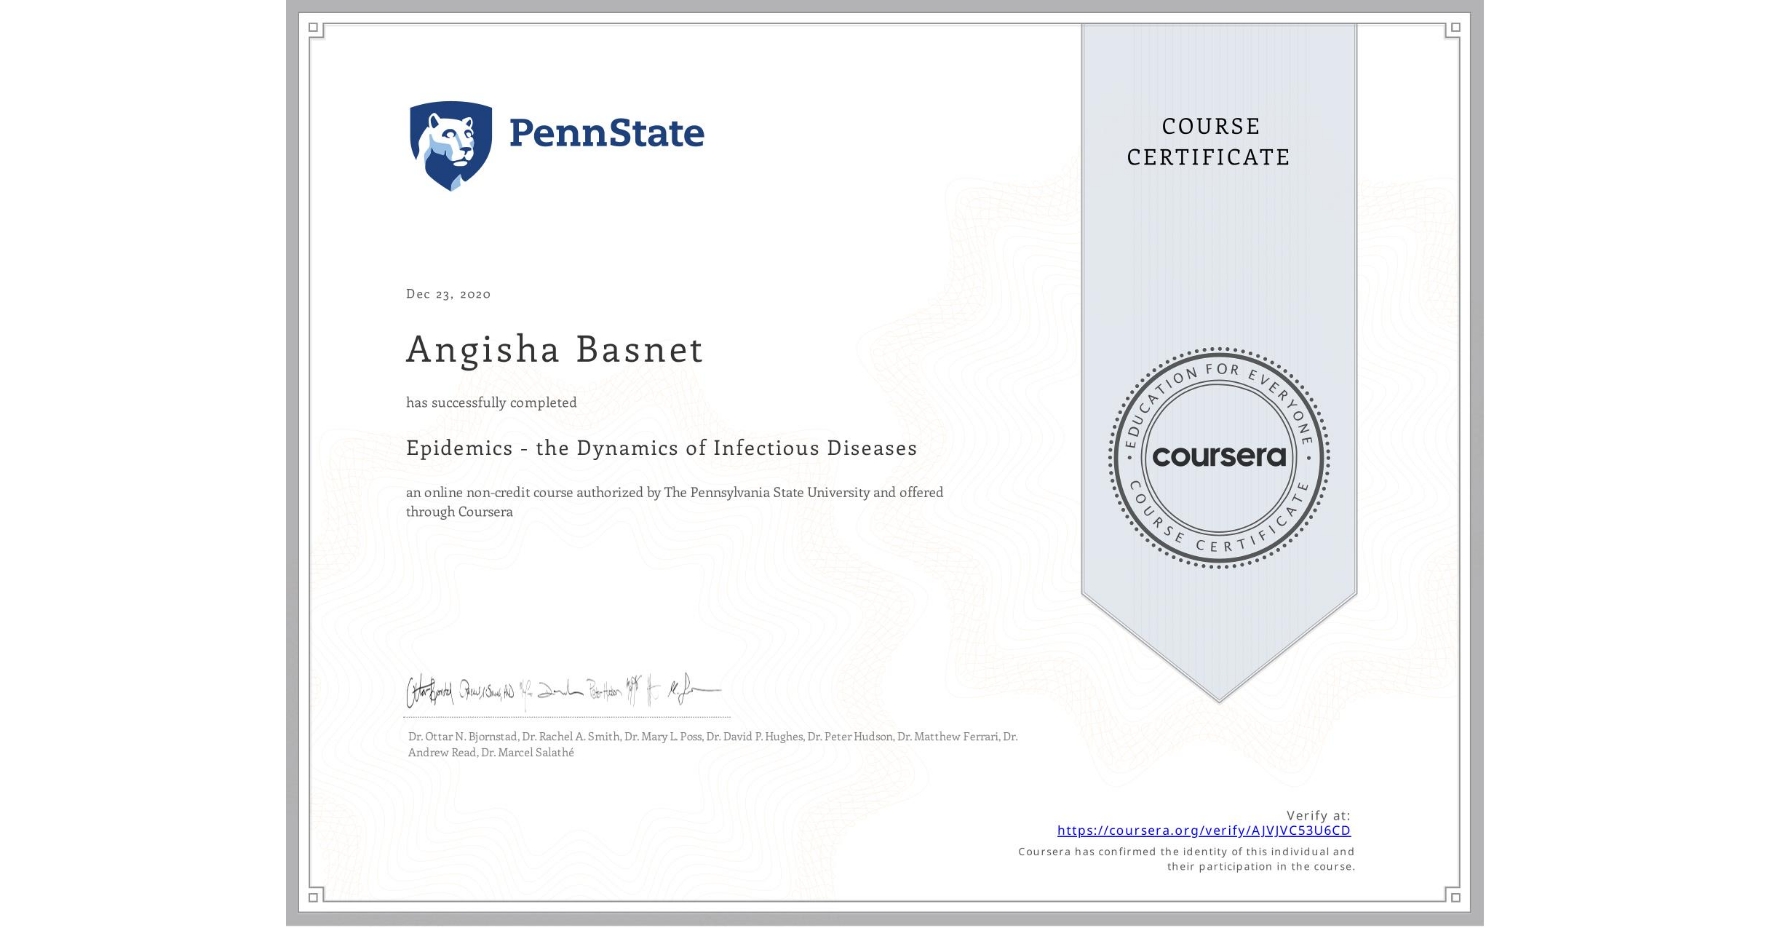Click the COURSE CERTIFICATE heading

coord(1208,142)
